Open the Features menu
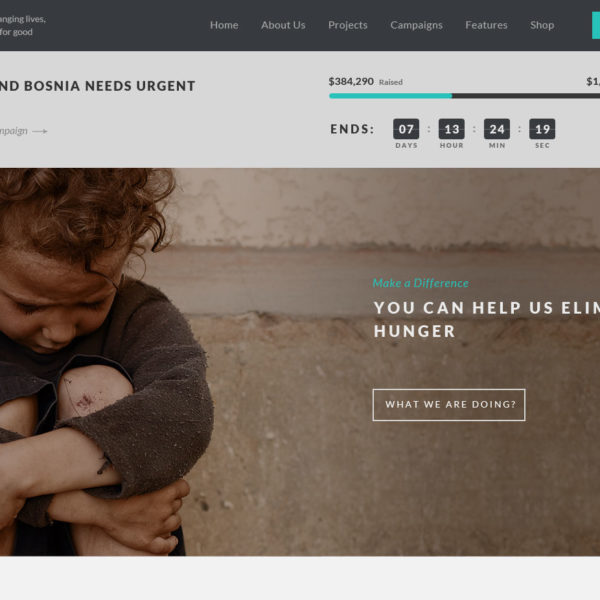This screenshot has height=600, width=600. [x=486, y=25]
